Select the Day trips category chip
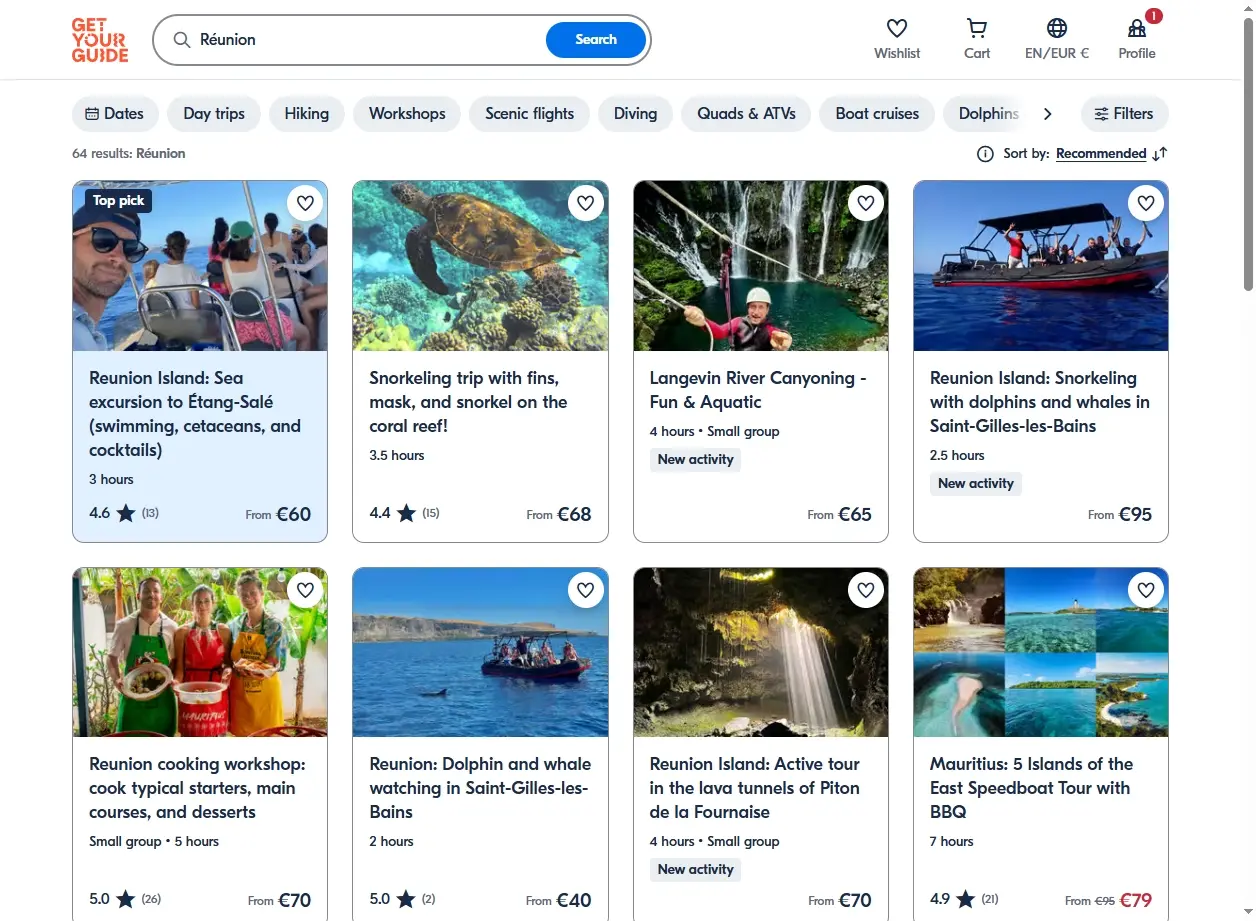This screenshot has height=921, width=1256. point(214,113)
